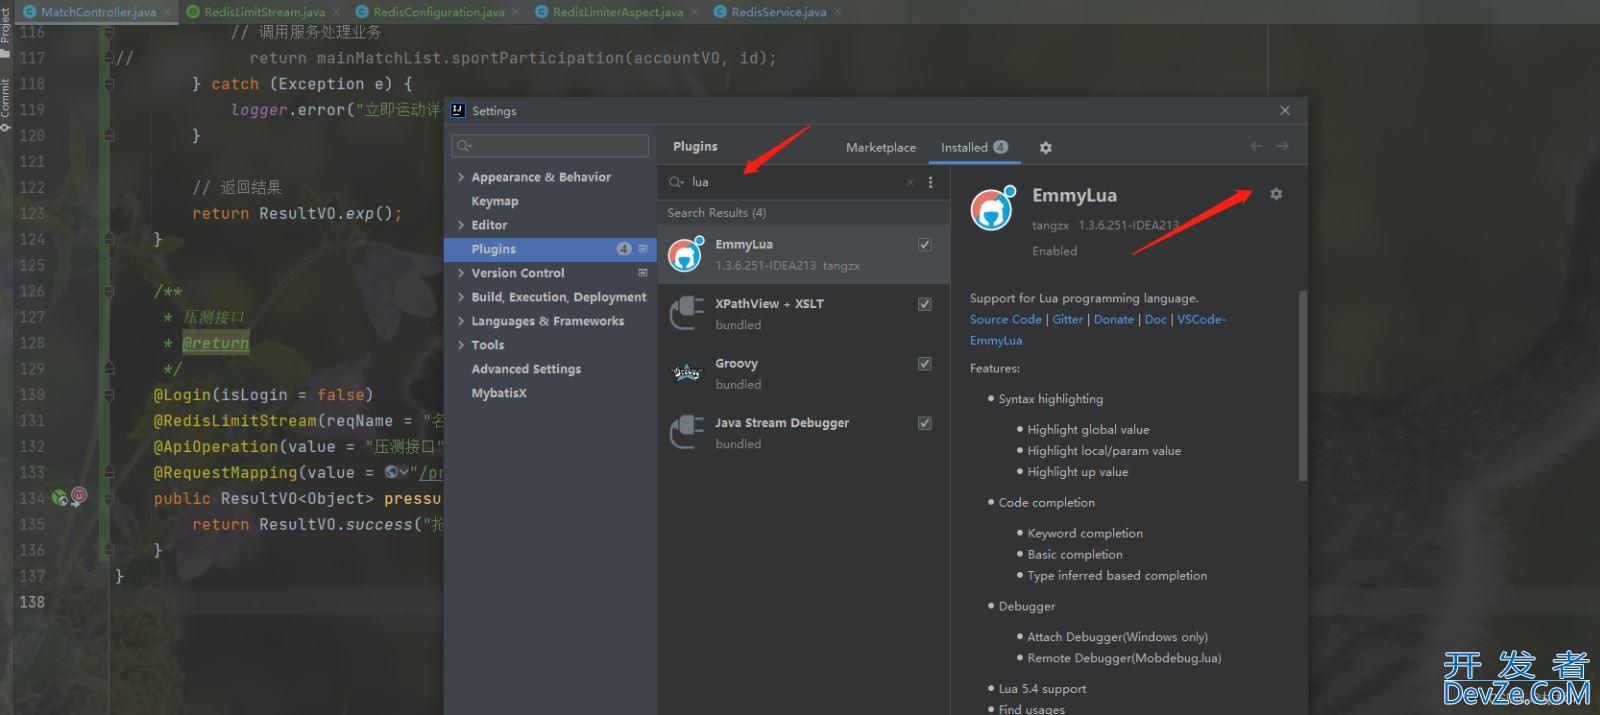Close the RedisConfiguration.java tab
This screenshot has height=715, width=1600.
pos(515,12)
